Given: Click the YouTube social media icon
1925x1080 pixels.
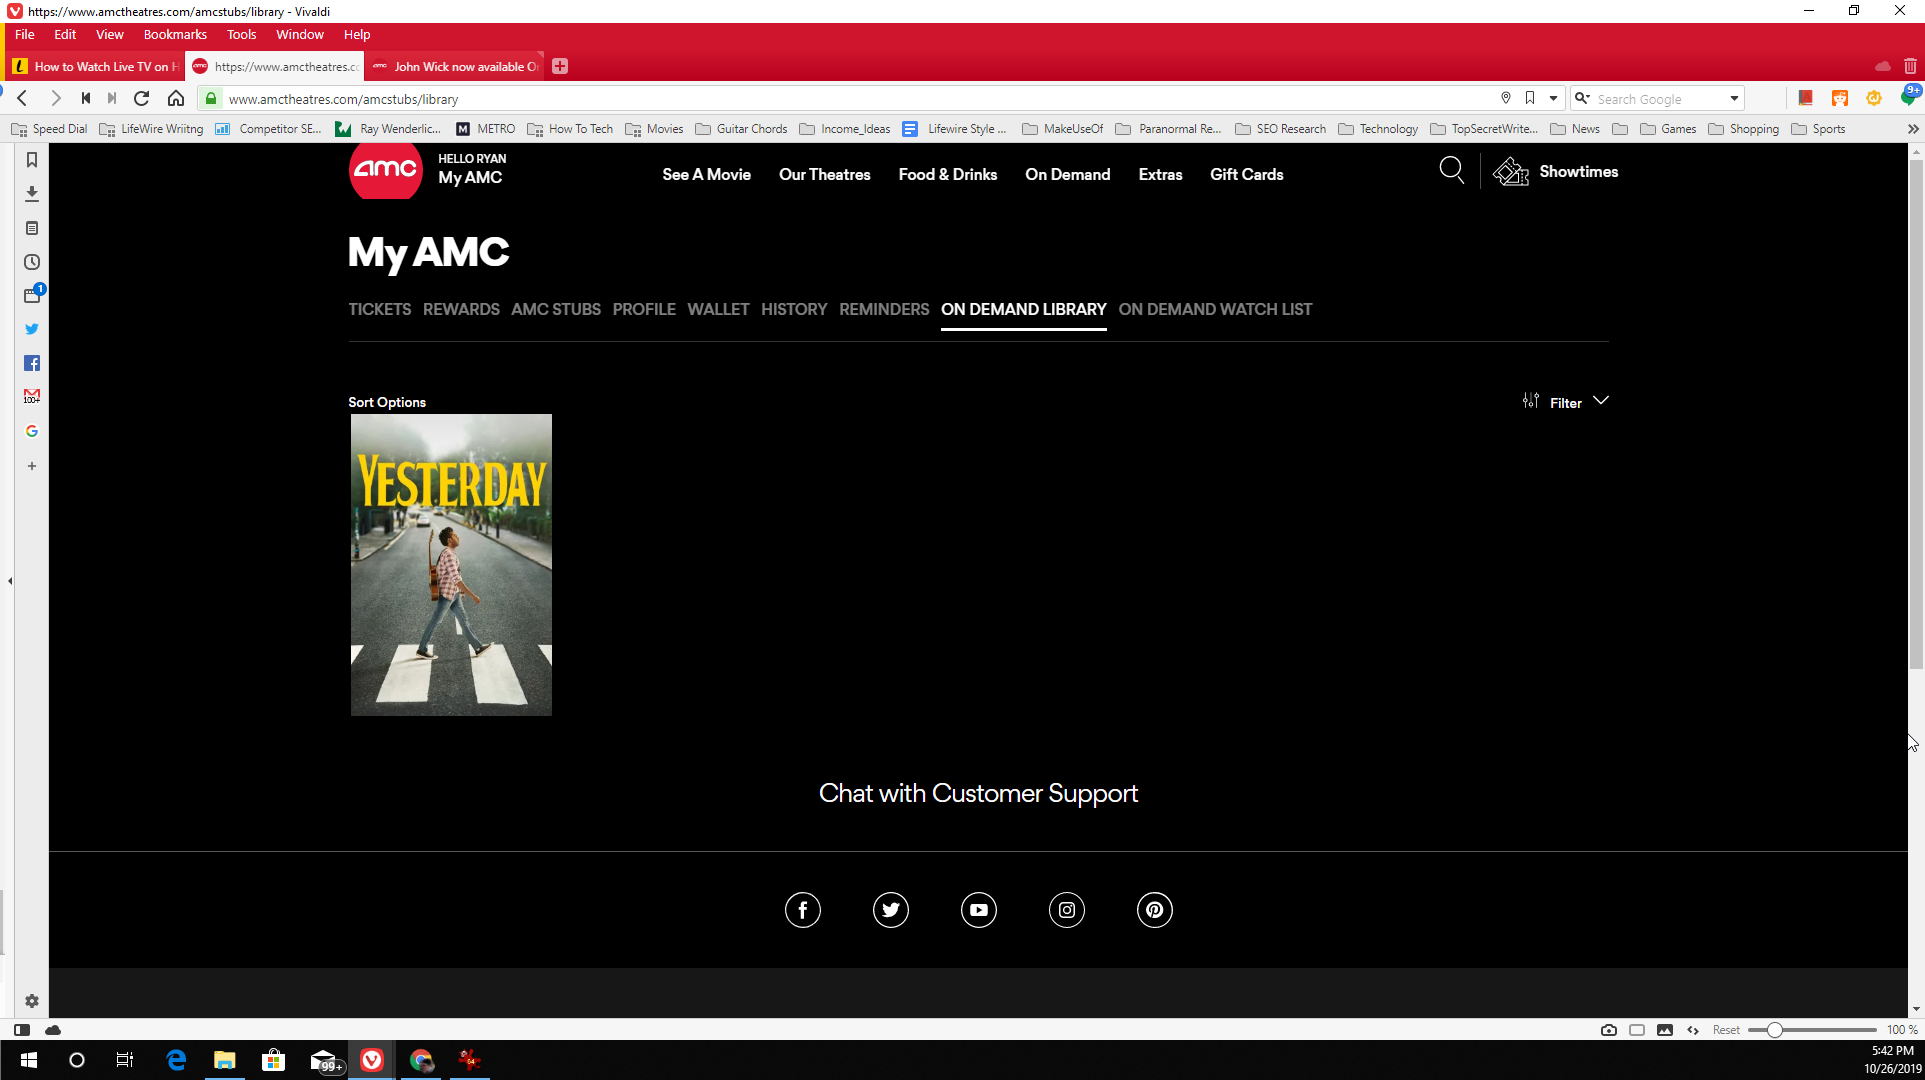Looking at the screenshot, I should [x=978, y=909].
